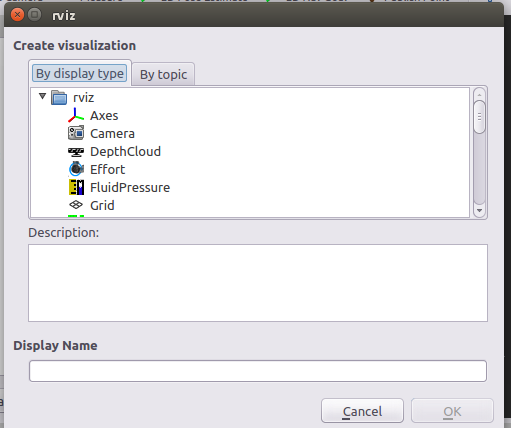
Task: Choose the Axes row label
Action: coord(104,116)
